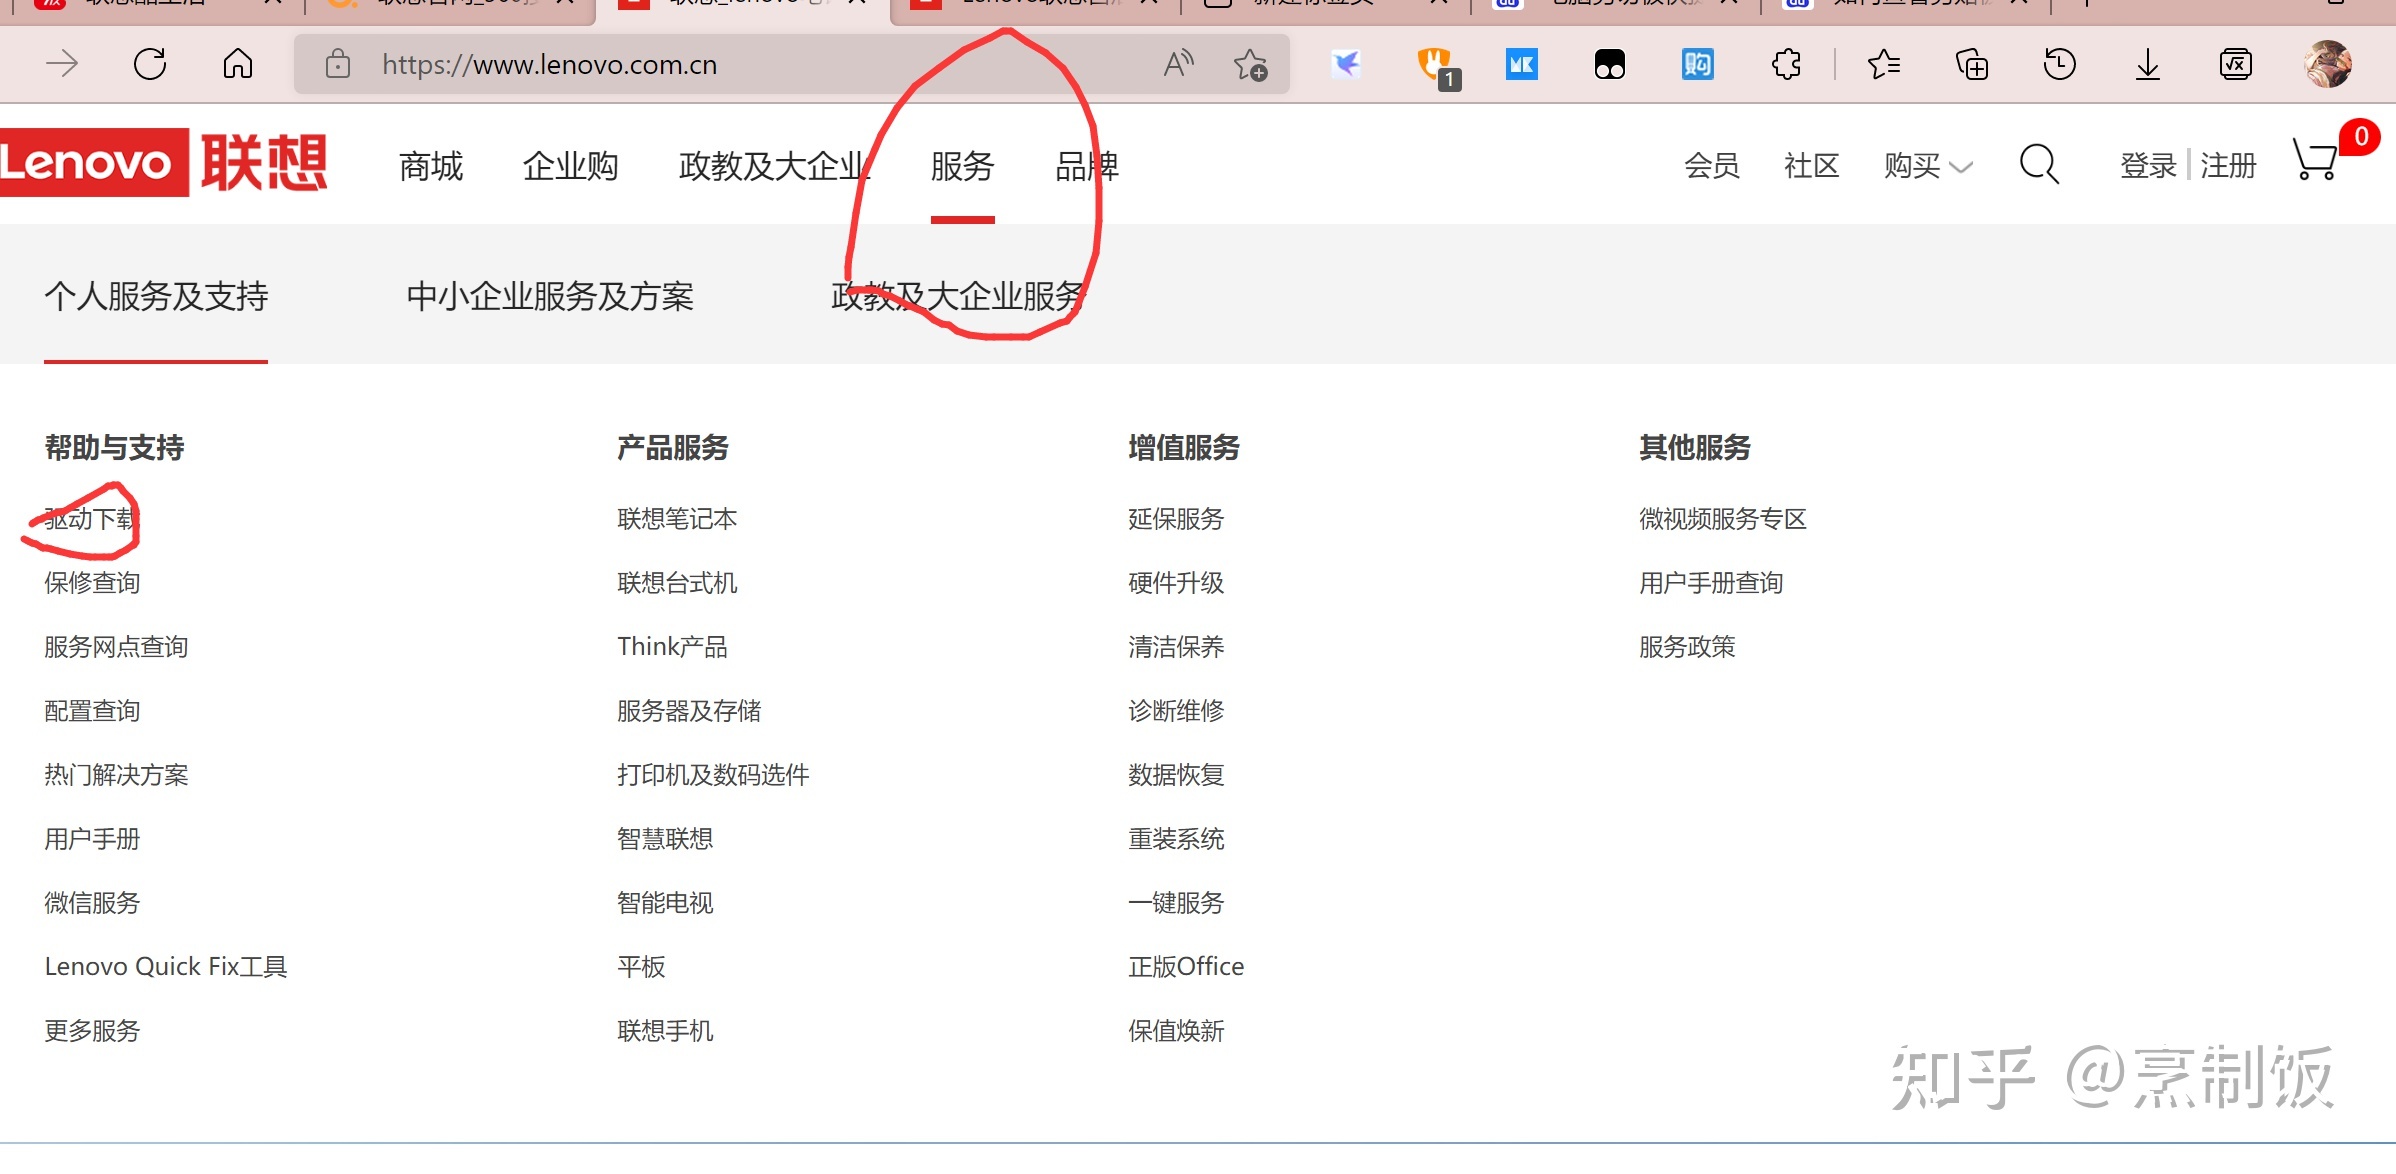The height and width of the screenshot is (1174, 2396).
Task: Click the 注册 link
Action: pos(2228,165)
